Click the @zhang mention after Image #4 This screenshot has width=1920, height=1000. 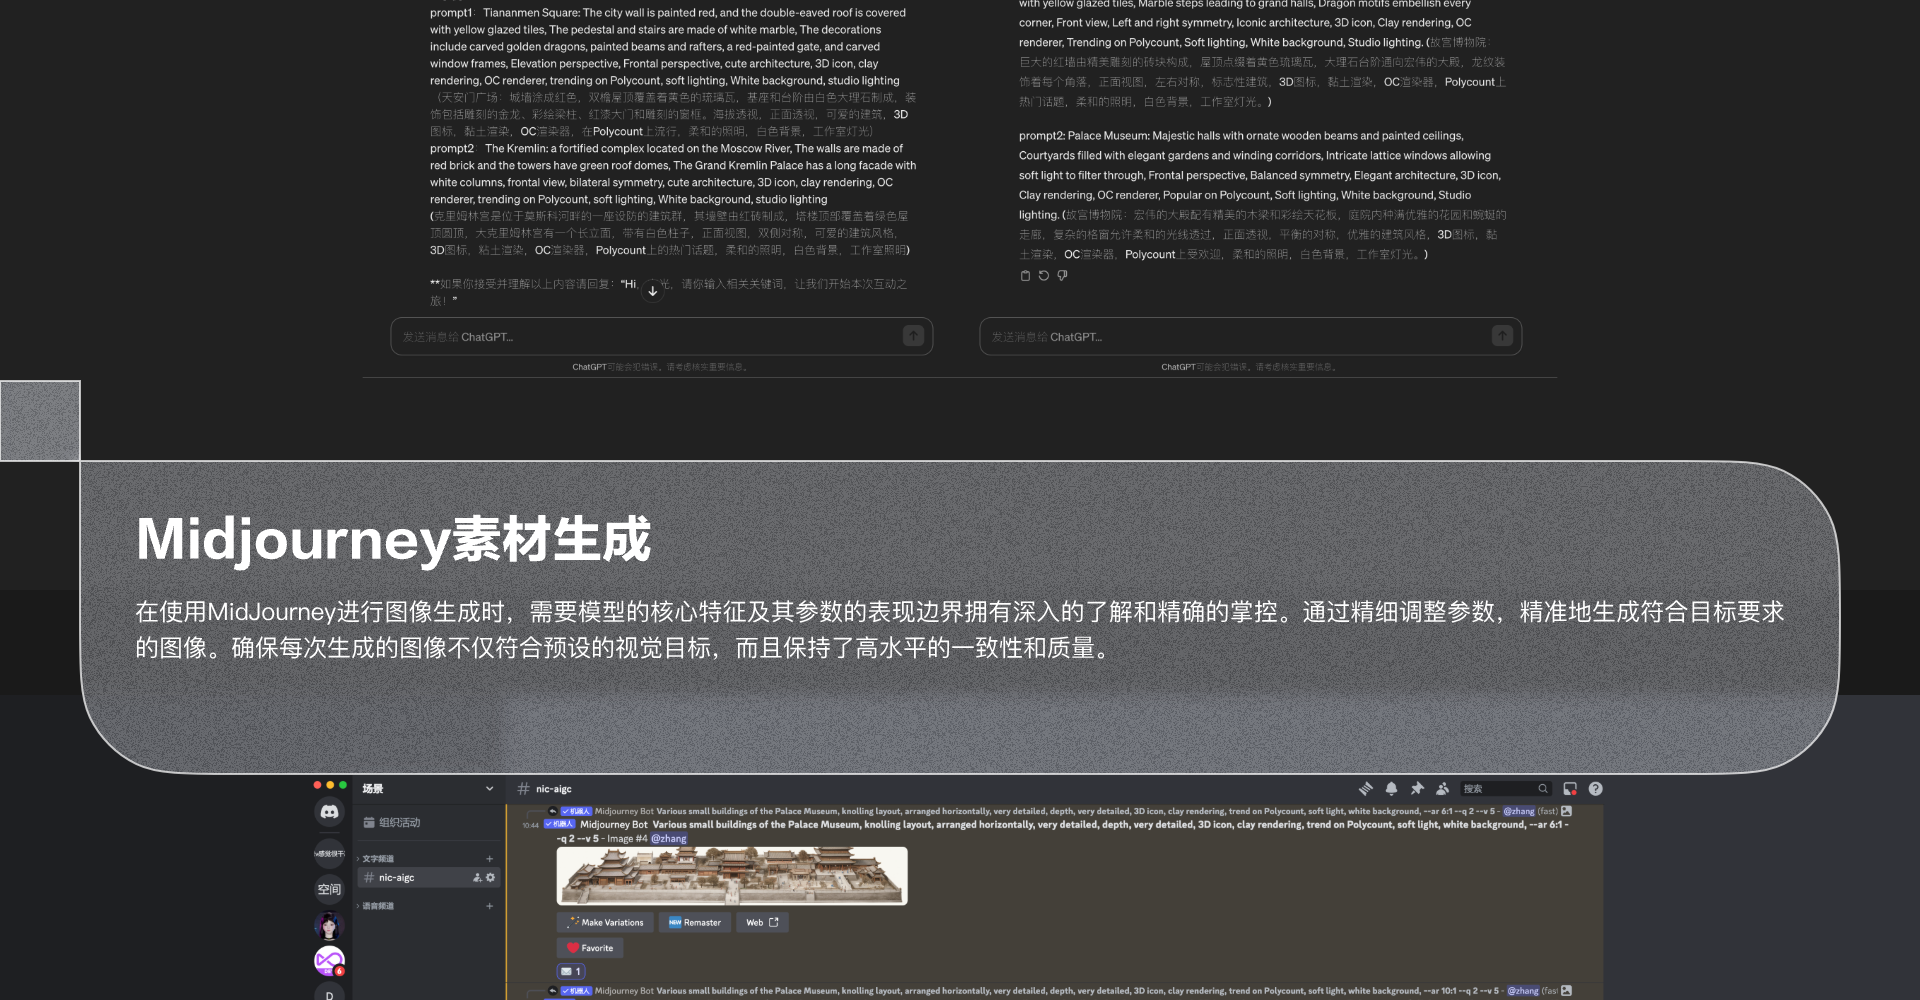click(669, 839)
